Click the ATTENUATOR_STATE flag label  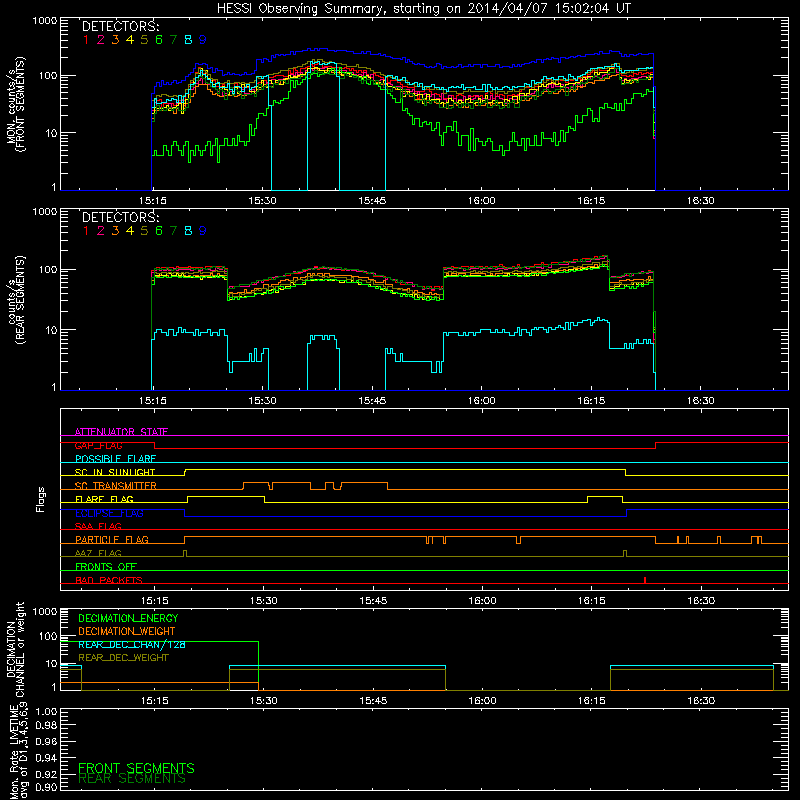[x=121, y=432]
